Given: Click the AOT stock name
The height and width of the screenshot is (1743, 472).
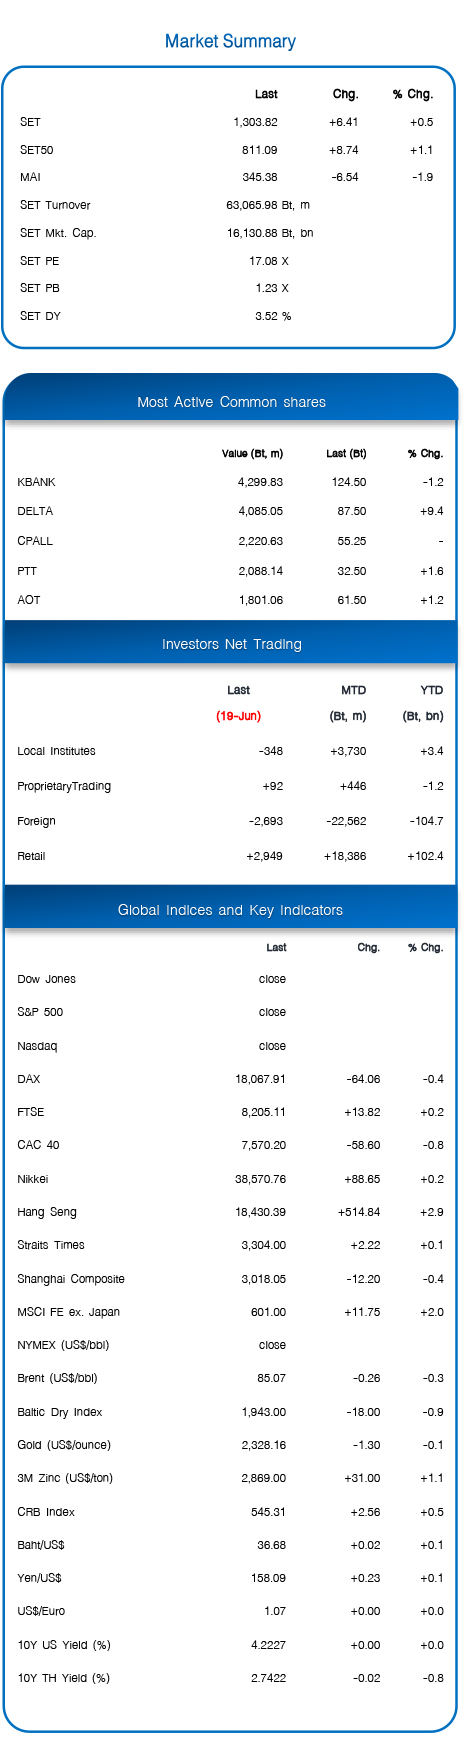Looking at the screenshot, I should (29, 600).
